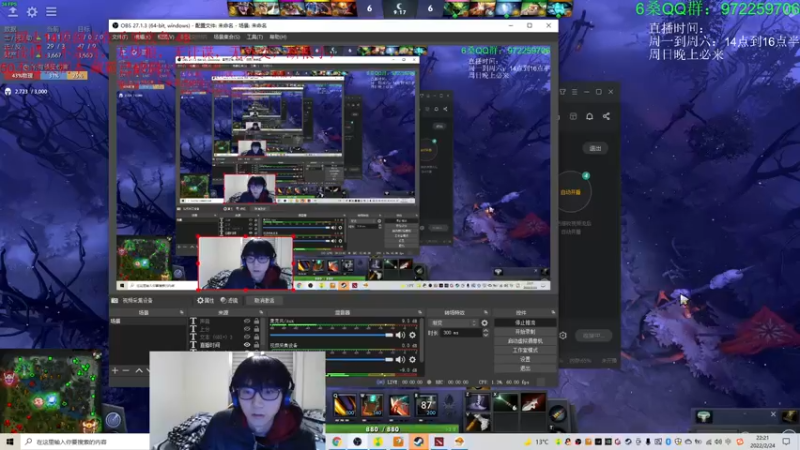Use the axe item in lower inventory row
Viewport: 800px width, 450px height.
[478, 422]
